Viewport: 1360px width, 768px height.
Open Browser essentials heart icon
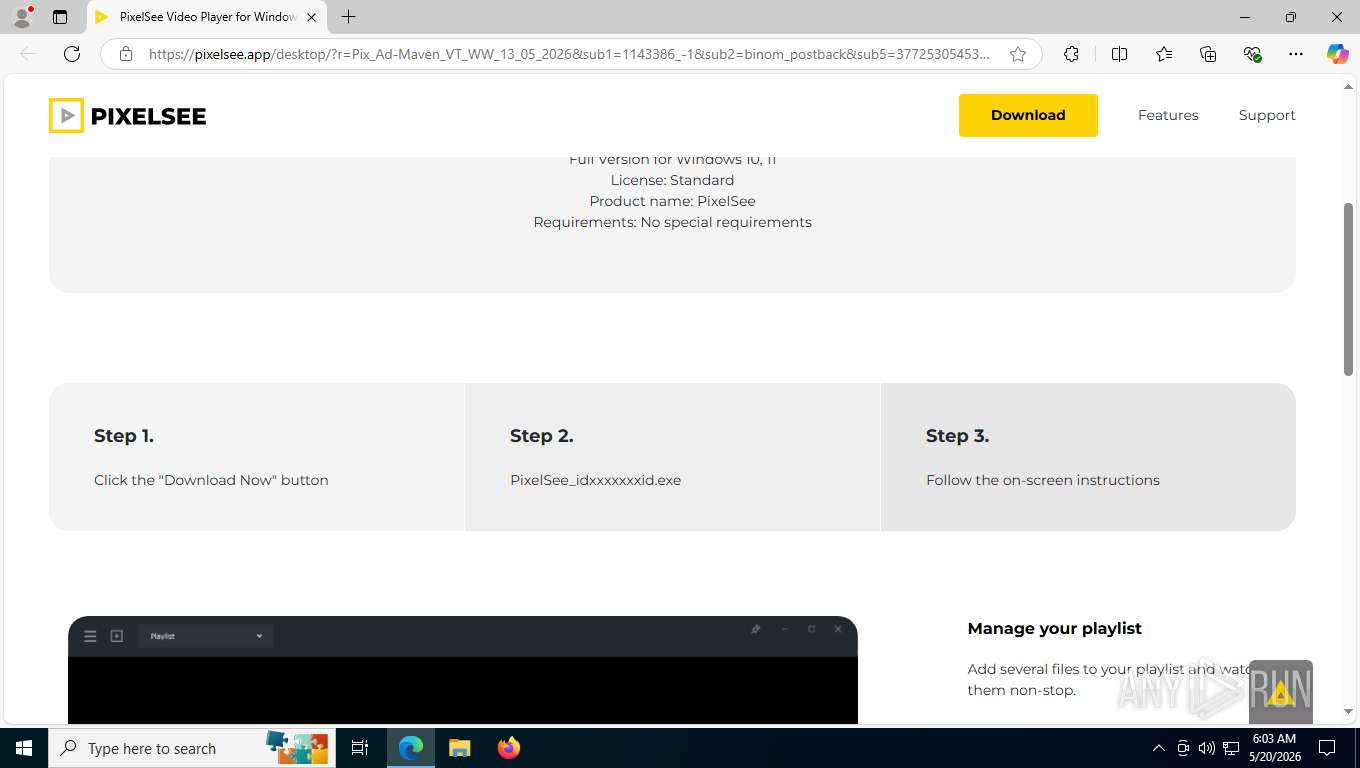(x=1252, y=54)
